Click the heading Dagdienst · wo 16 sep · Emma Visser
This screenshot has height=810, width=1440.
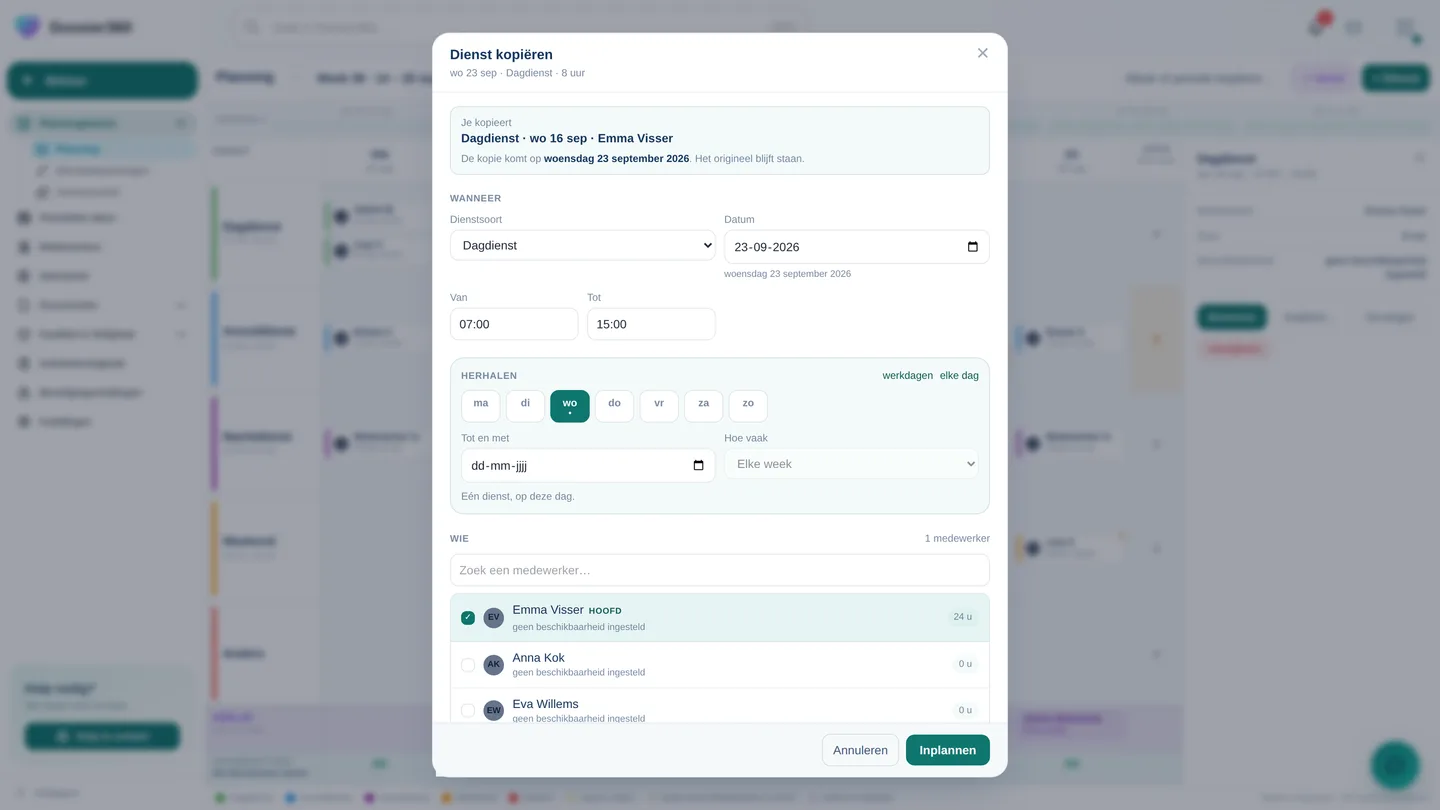pyautogui.click(x=567, y=138)
